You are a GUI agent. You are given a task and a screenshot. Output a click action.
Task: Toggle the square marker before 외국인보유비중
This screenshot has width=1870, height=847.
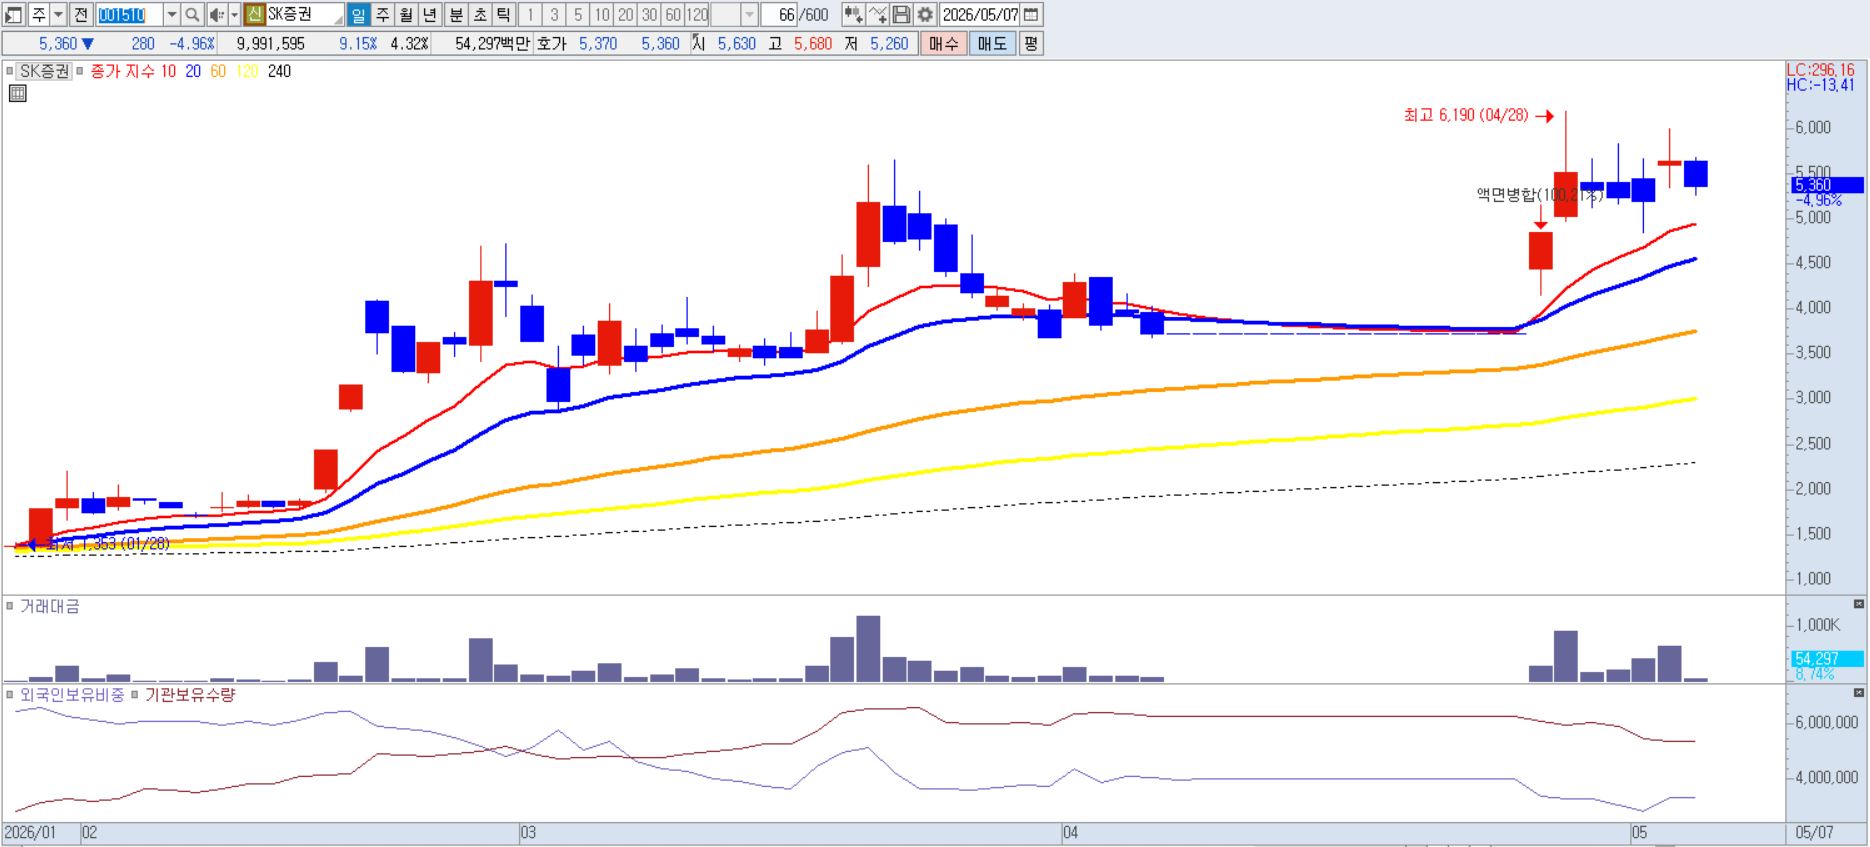[10, 694]
